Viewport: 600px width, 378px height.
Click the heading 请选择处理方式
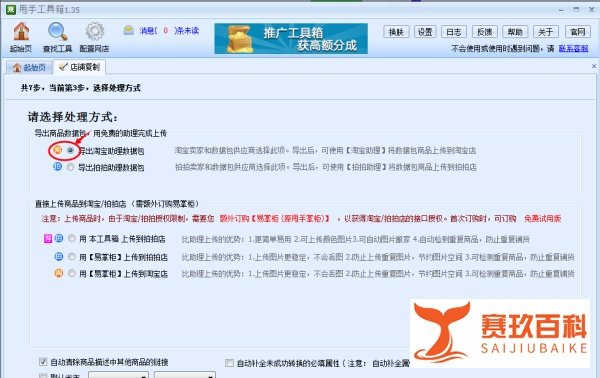73,117
